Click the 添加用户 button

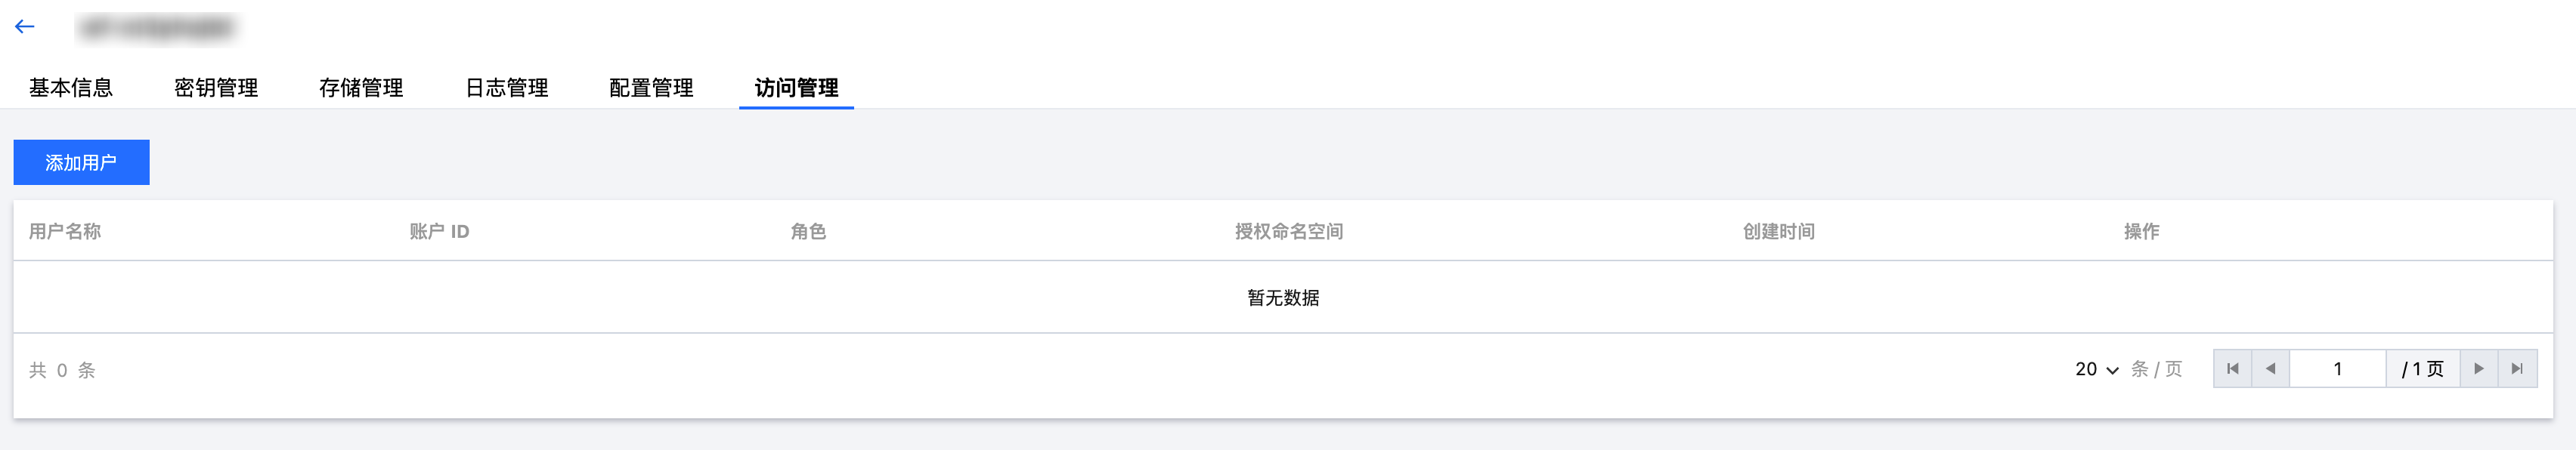[81, 162]
